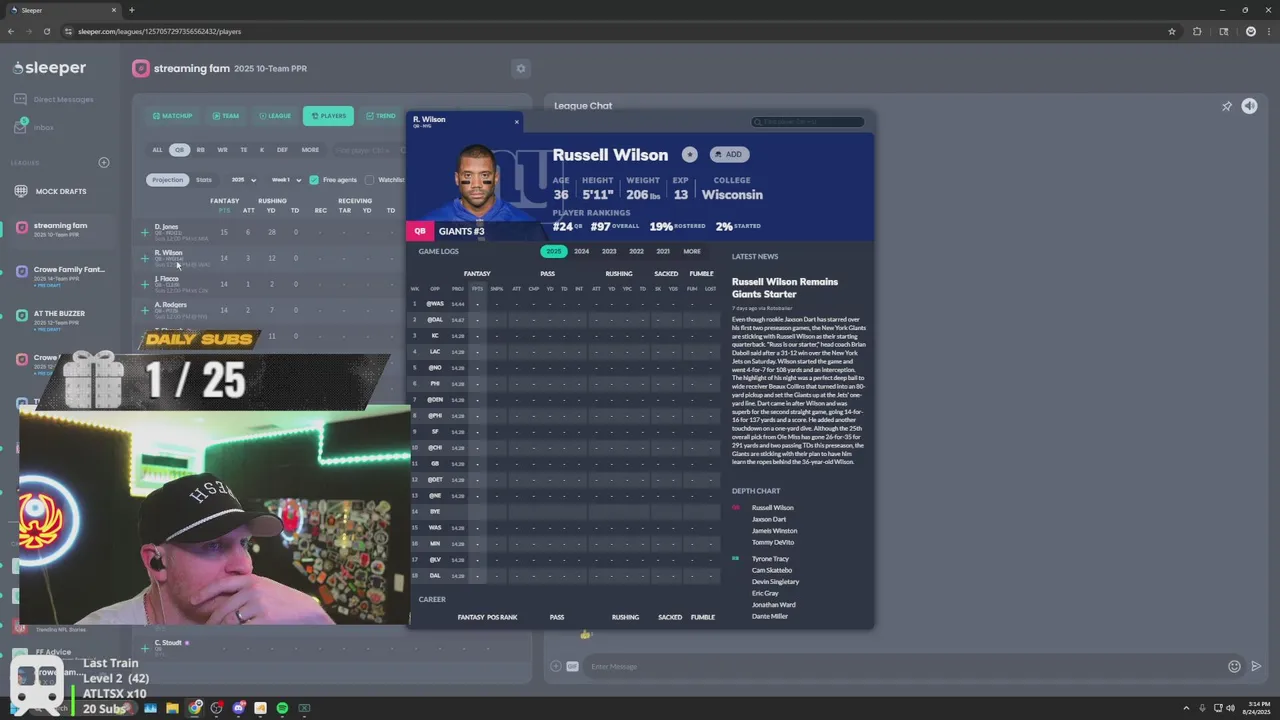
Task: Open File Explorer from the taskbar
Action: (x=172, y=708)
